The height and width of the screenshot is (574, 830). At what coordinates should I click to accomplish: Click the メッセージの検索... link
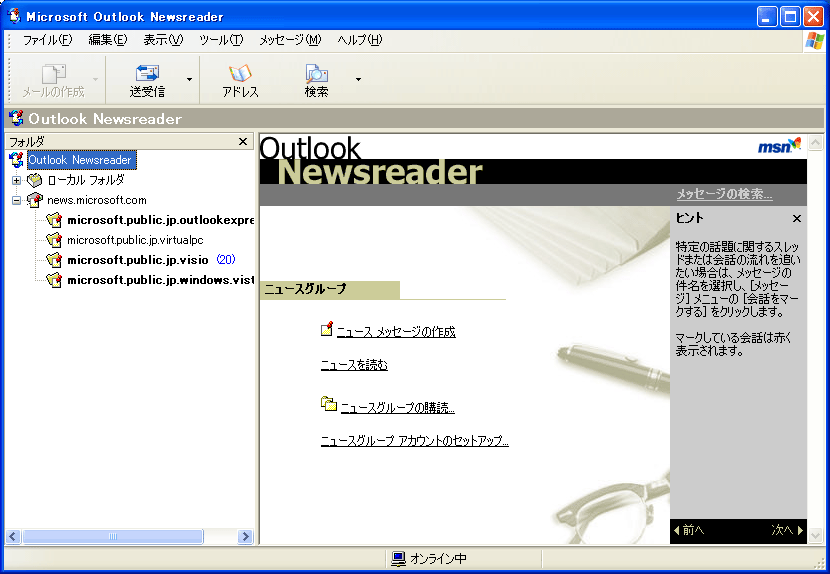[x=724, y=194]
